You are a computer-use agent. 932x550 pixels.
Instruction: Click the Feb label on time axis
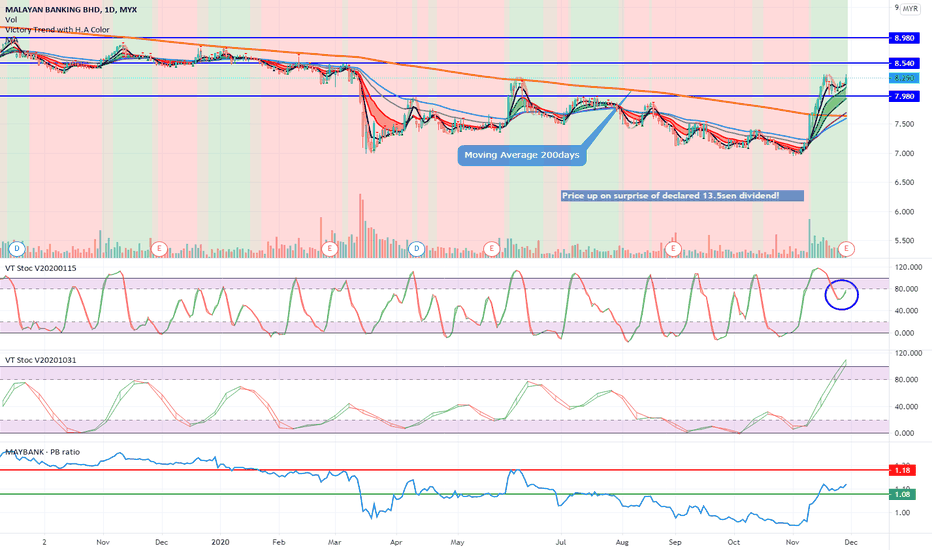pyautogui.click(x=278, y=542)
